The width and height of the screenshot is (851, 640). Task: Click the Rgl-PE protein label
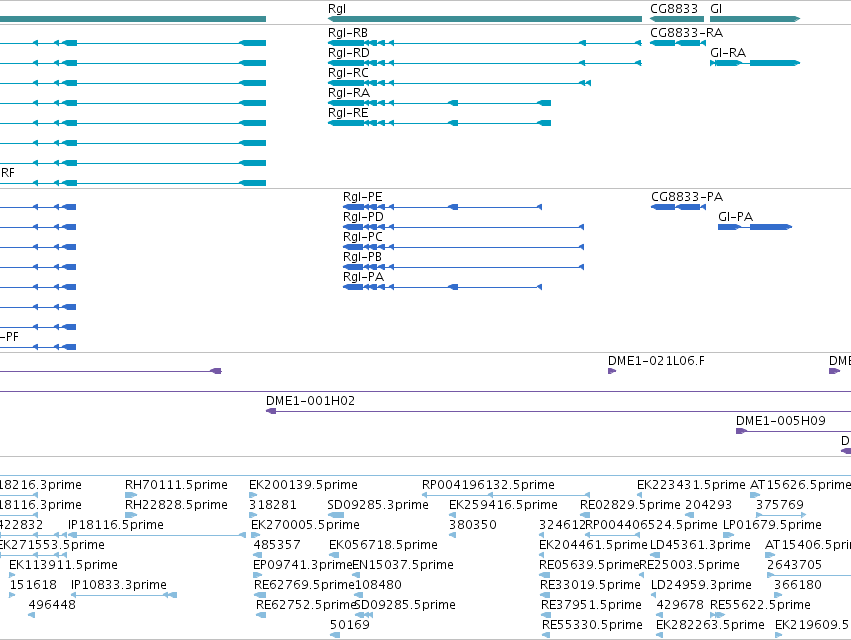pyautogui.click(x=363, y=197)
